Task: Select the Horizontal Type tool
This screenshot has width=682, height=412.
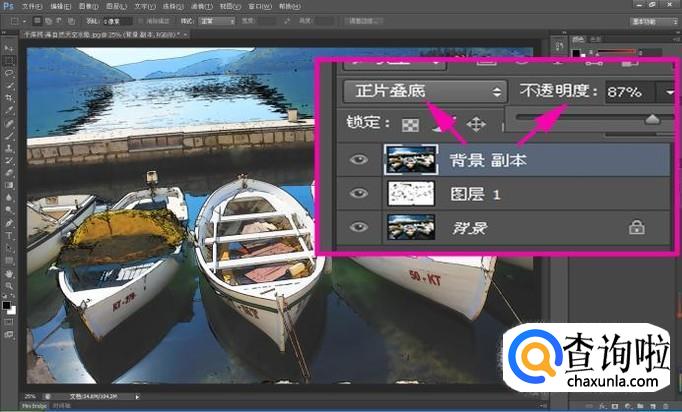Action: pos(9,235)
